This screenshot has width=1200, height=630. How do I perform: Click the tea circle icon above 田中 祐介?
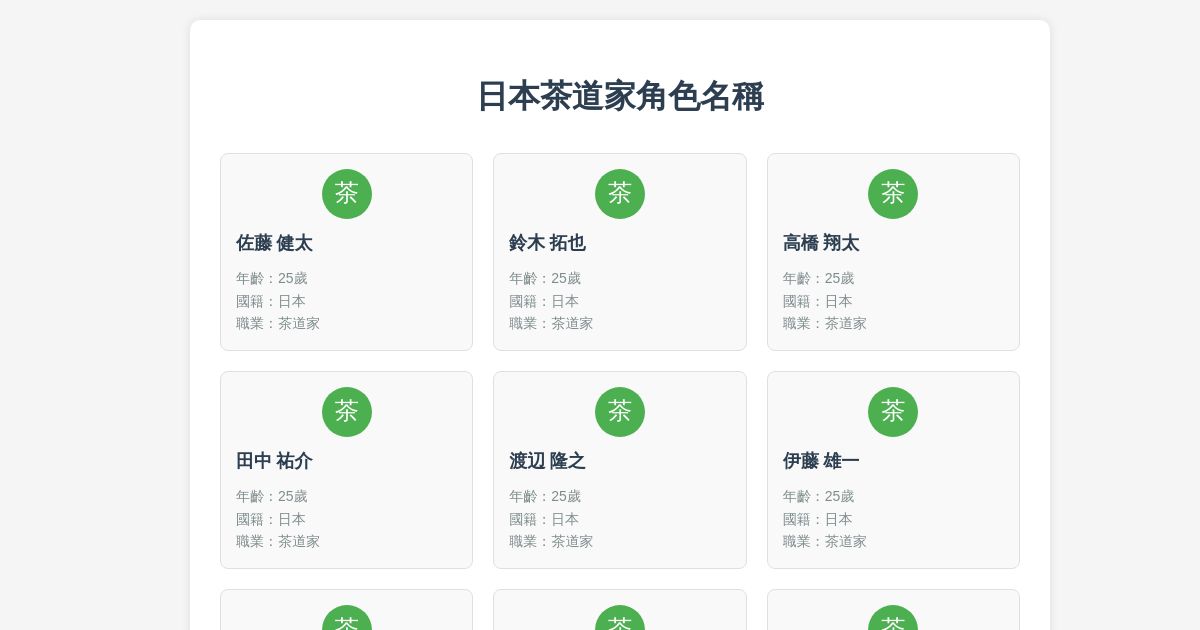(x=346, y=412)
